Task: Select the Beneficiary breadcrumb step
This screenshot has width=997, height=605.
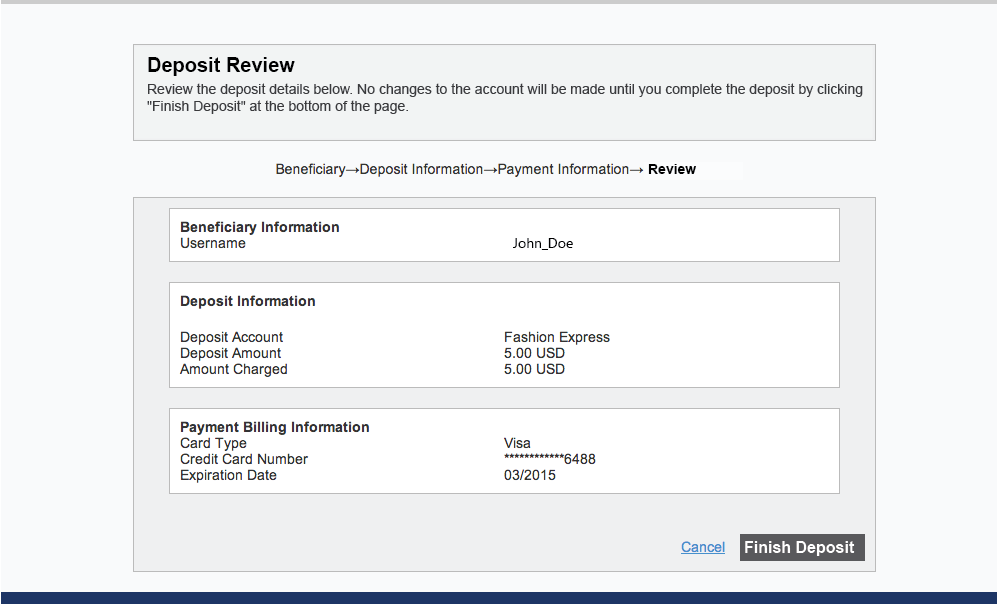Action: pos(310,169)
